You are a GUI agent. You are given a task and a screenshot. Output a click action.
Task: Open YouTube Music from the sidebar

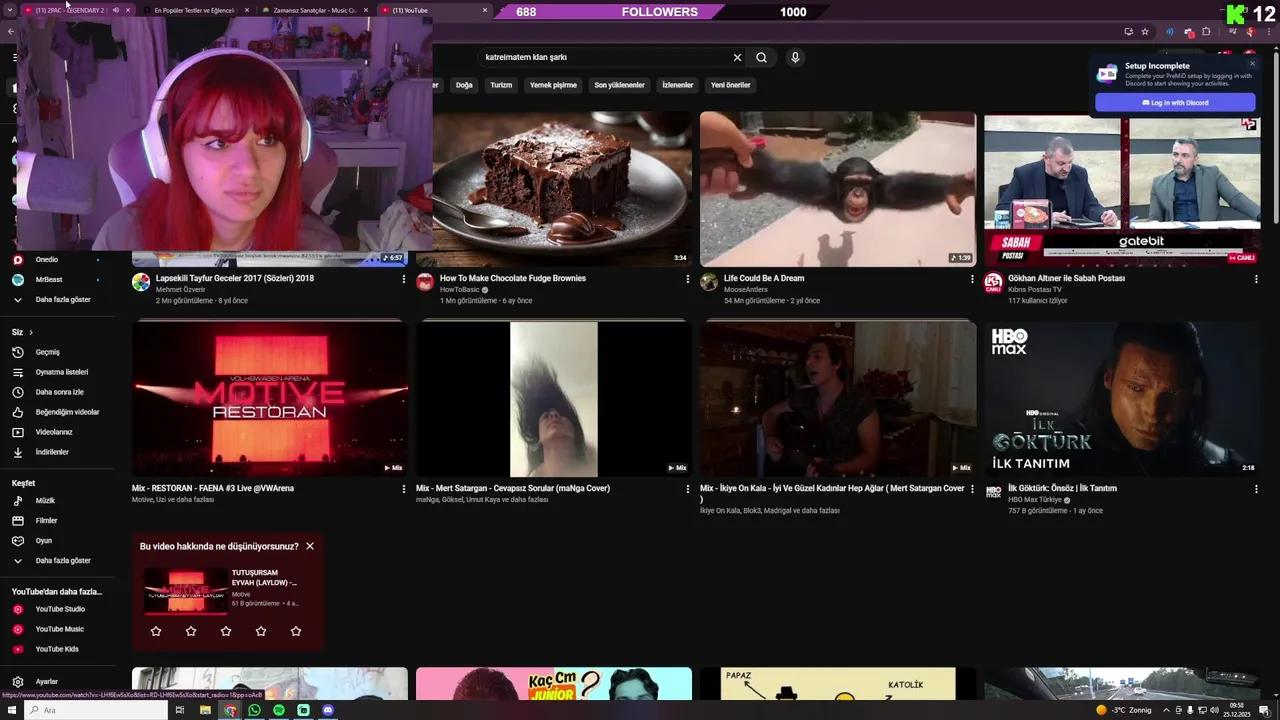coord(58,629)
